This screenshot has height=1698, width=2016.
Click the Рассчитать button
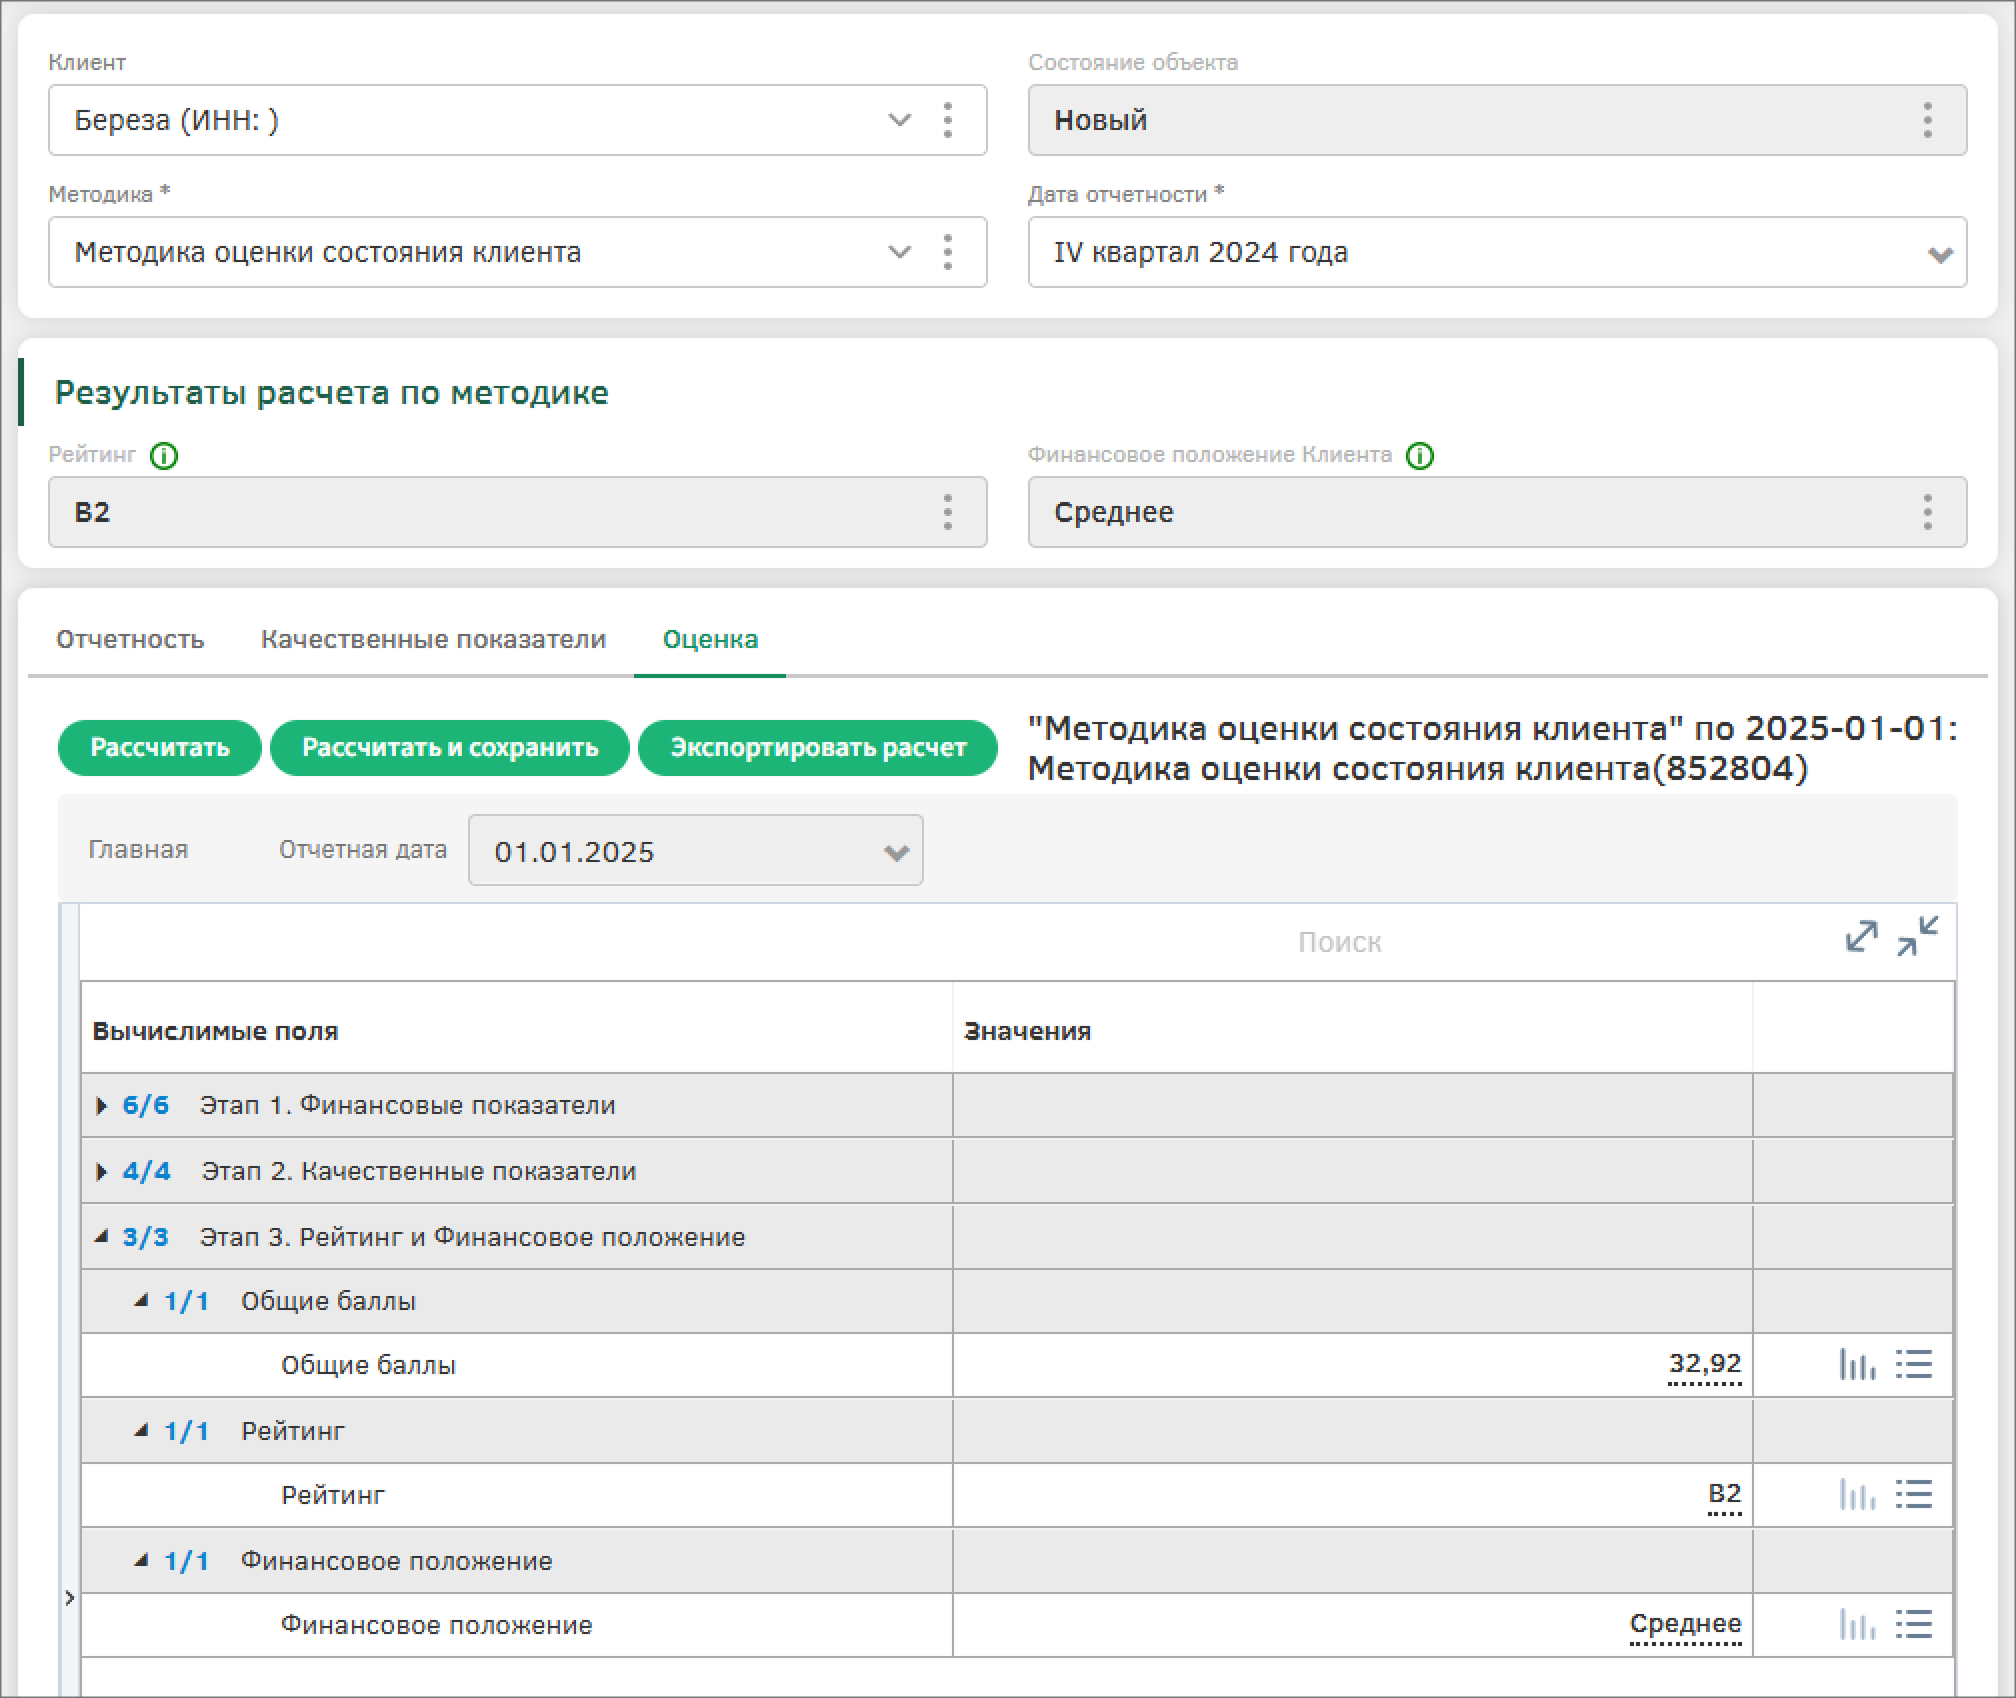tap(160, 748)
